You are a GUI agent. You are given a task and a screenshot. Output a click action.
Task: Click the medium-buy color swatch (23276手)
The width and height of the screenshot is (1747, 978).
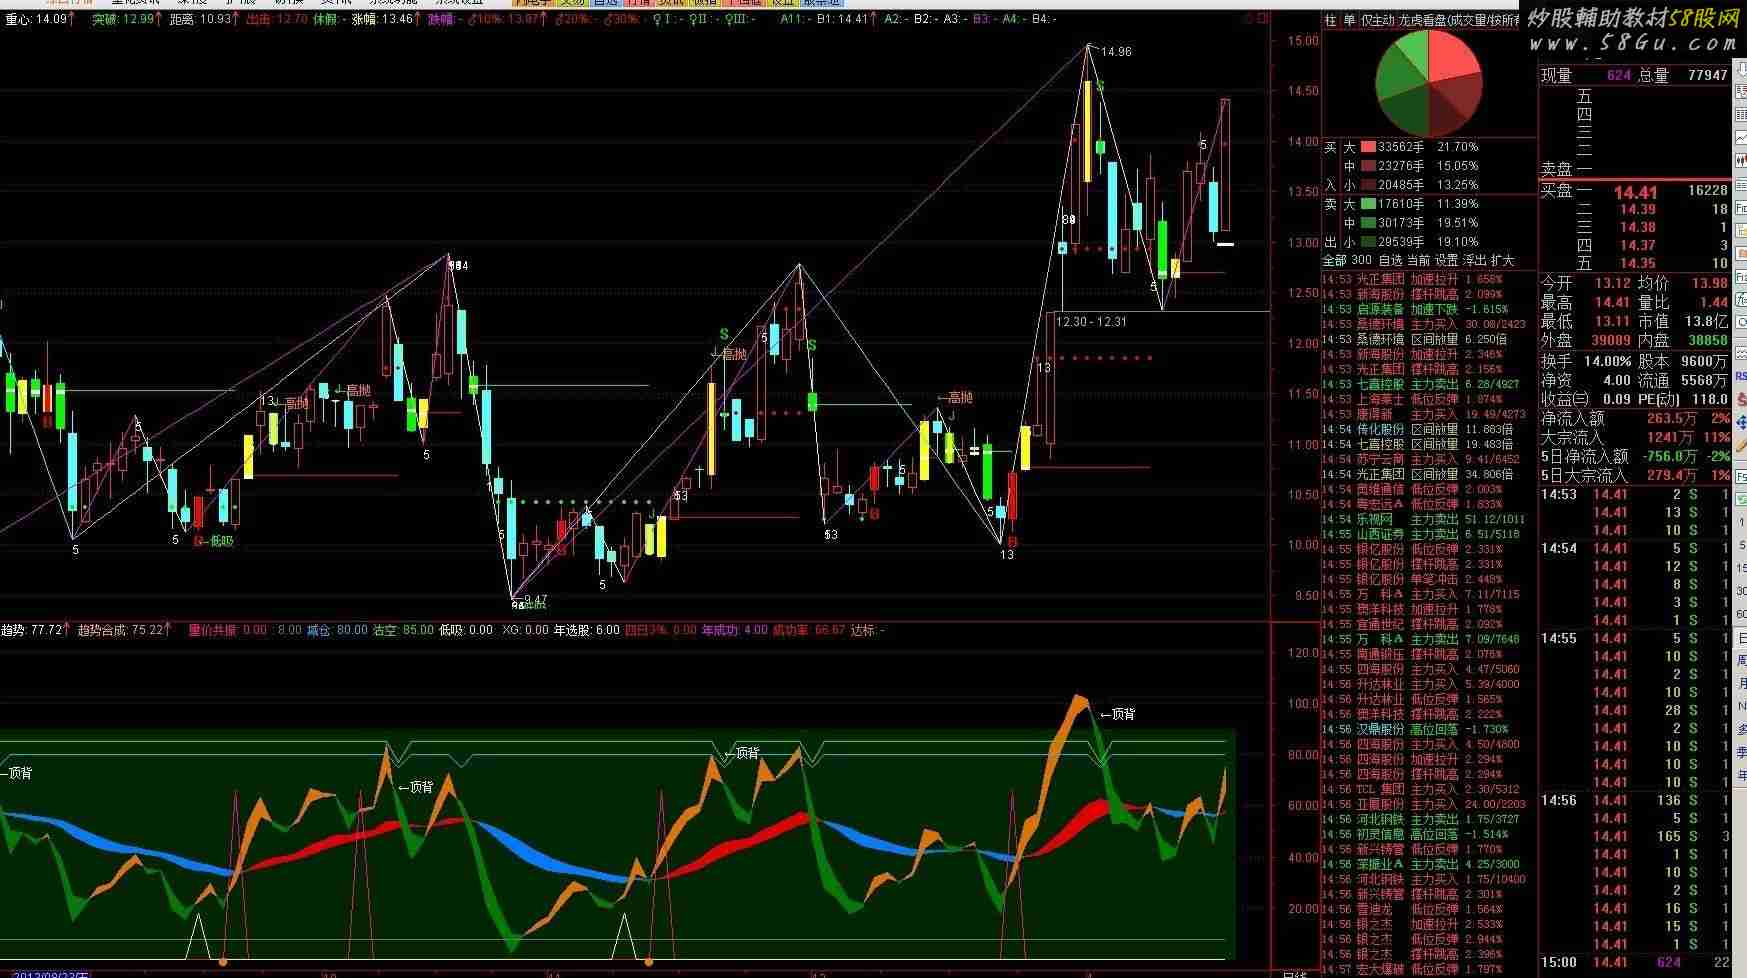pos(1367,166)
